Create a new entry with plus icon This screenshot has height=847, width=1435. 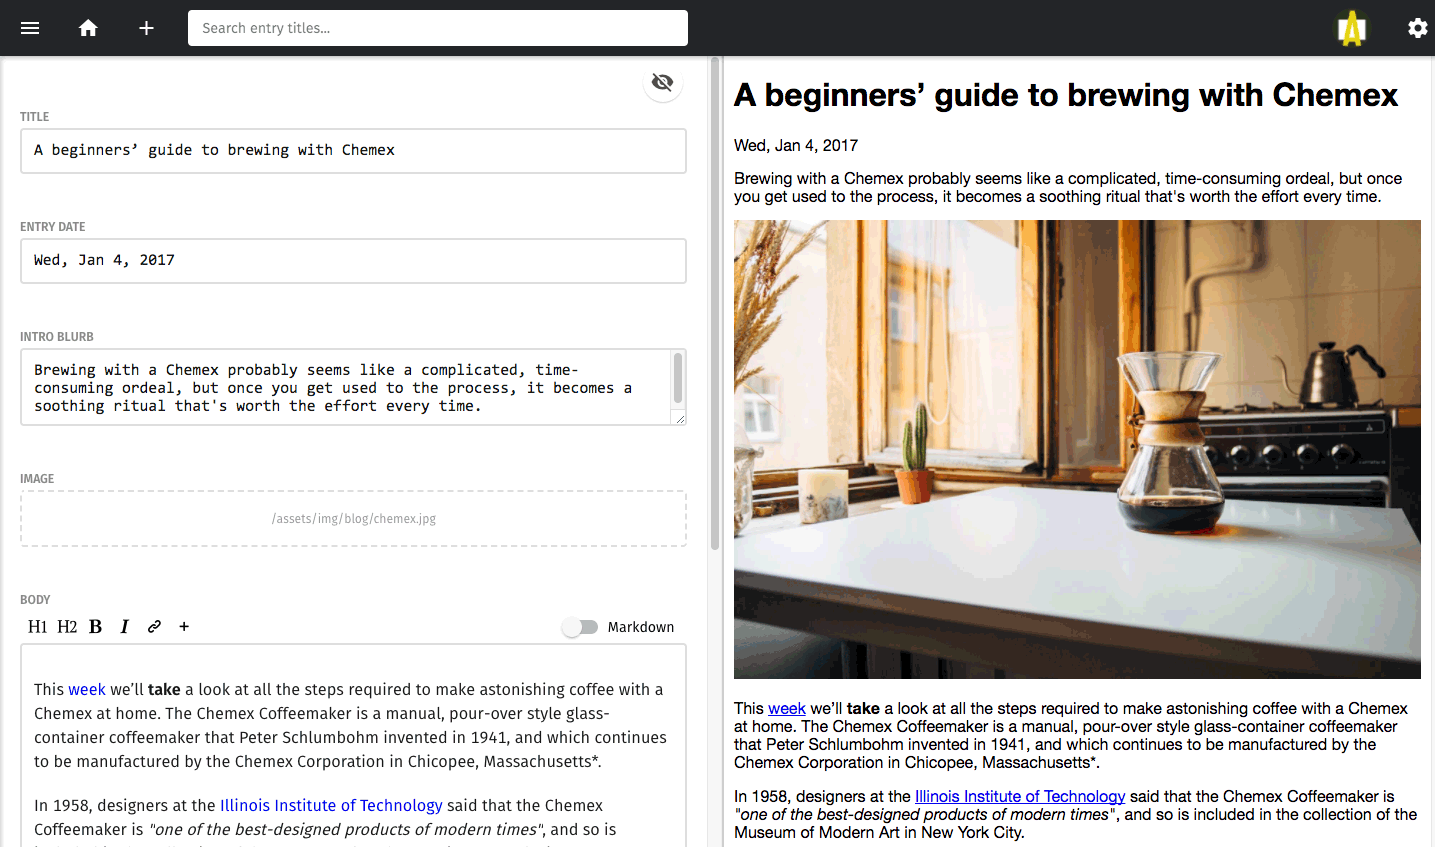[146, 28]
